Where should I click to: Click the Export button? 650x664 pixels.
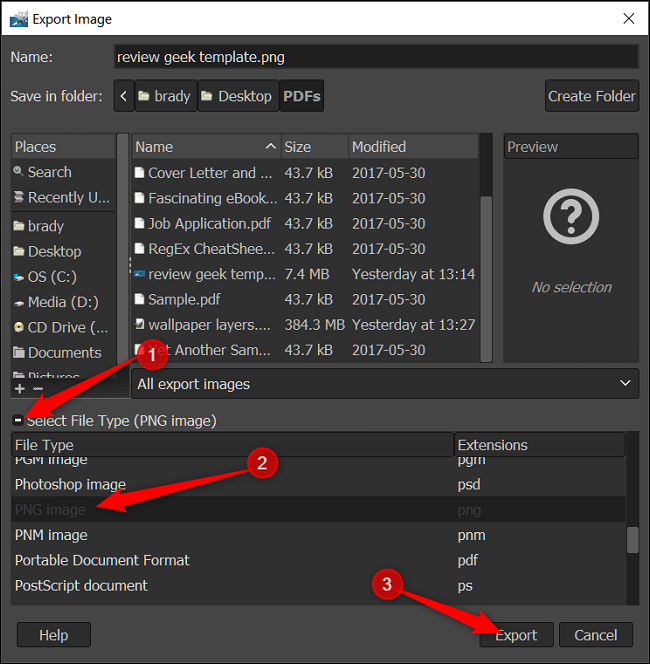(516, 635)
